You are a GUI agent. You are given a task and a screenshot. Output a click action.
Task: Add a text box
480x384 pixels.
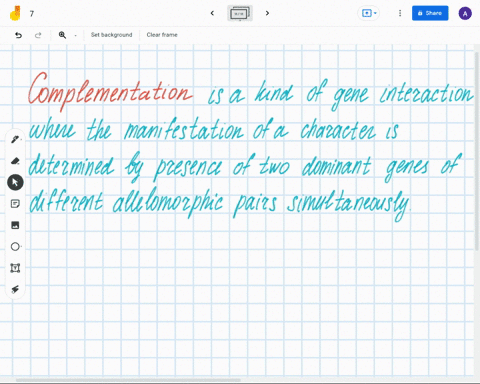[x=15, y=268]
